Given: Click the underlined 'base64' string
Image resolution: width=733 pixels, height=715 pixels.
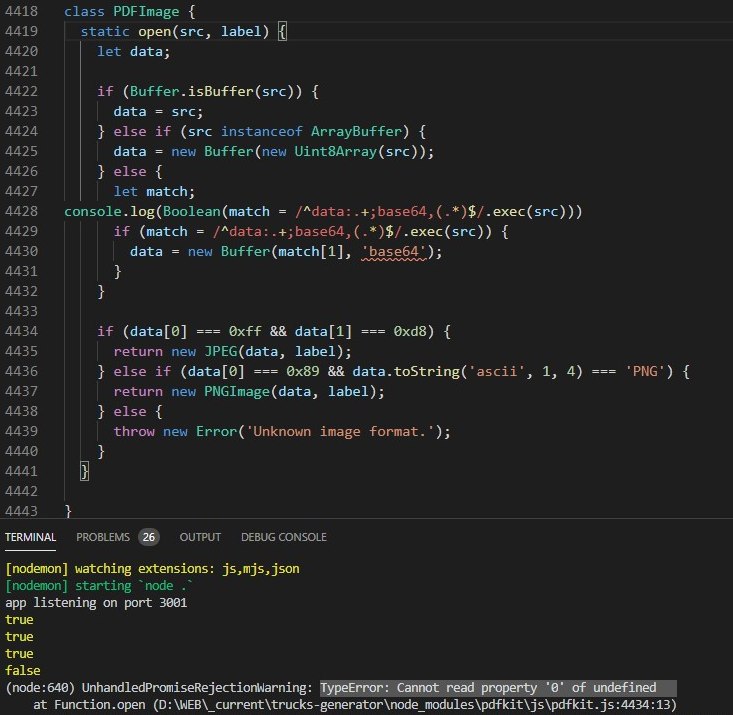Looking at the screenshot, I should [394, 252].
